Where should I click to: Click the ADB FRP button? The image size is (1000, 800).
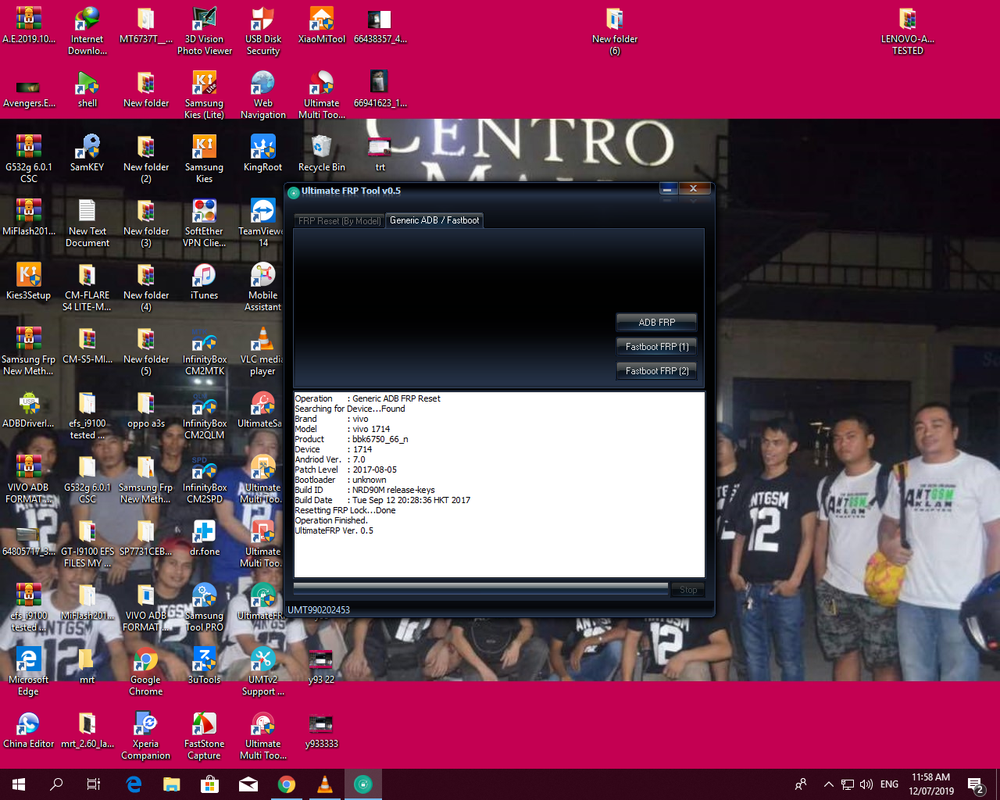[x=656, y=322]
